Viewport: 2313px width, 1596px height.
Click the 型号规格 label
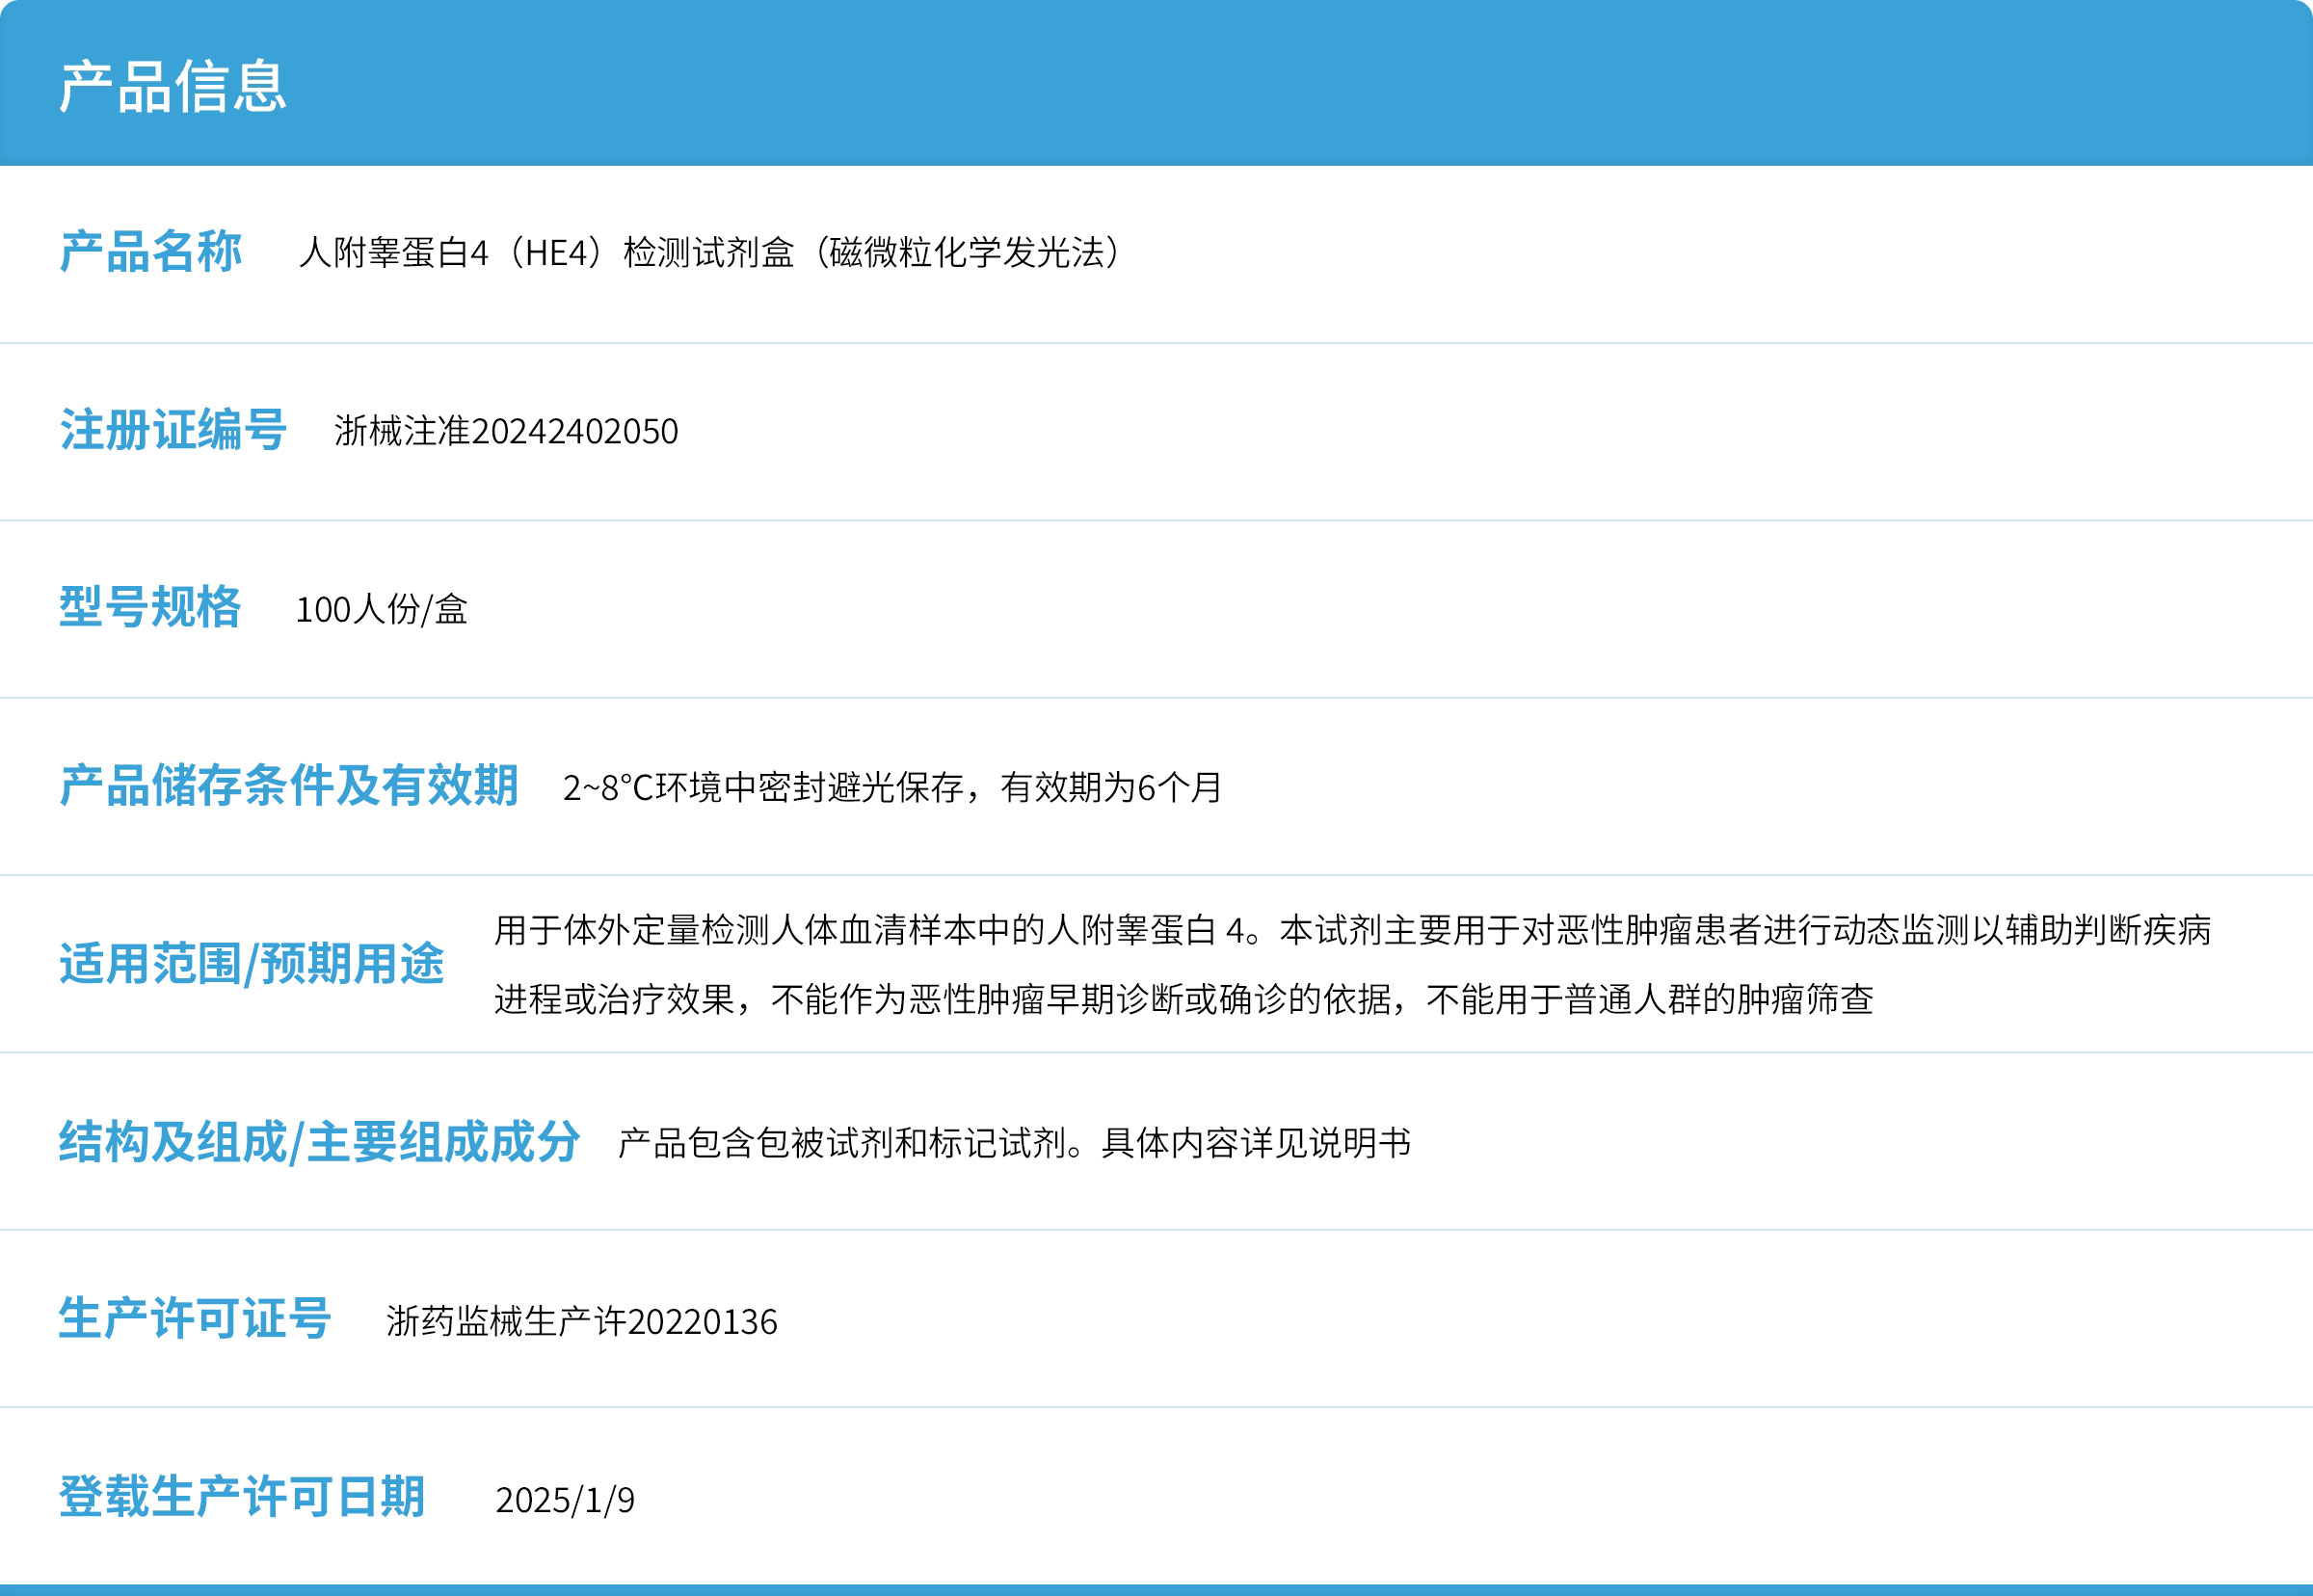150,608
